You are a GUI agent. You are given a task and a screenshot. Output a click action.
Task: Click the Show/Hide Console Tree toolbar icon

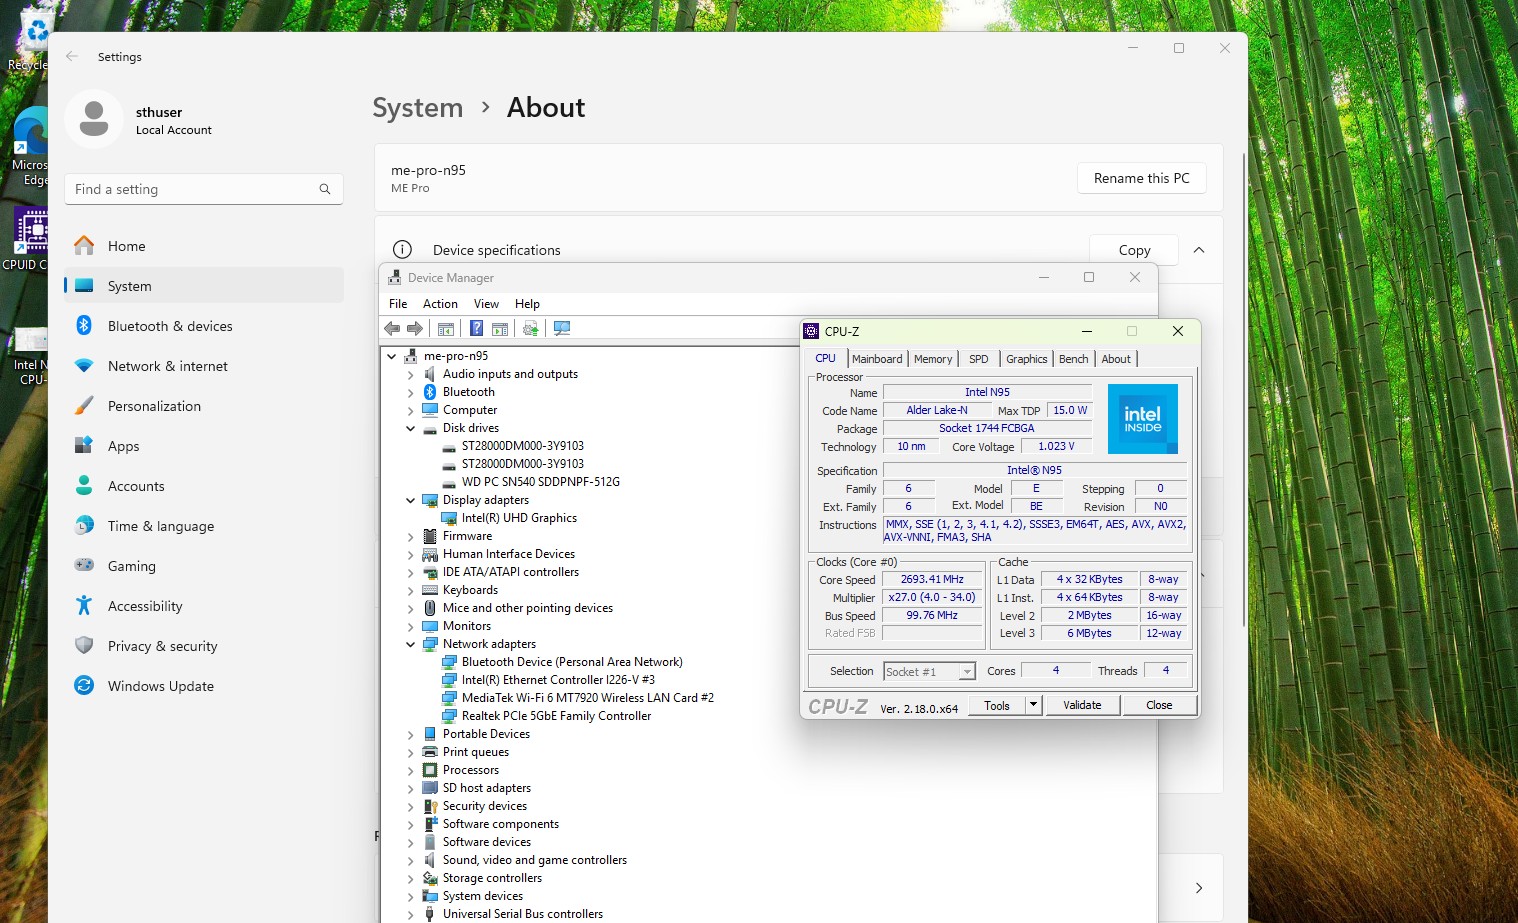point(446,328)
